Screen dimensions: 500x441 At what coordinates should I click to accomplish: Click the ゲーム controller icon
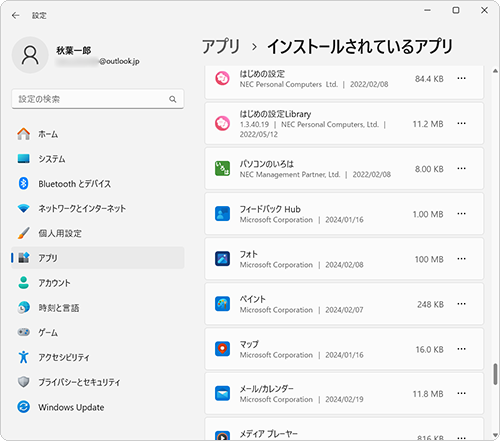click(x=24, y=332)
